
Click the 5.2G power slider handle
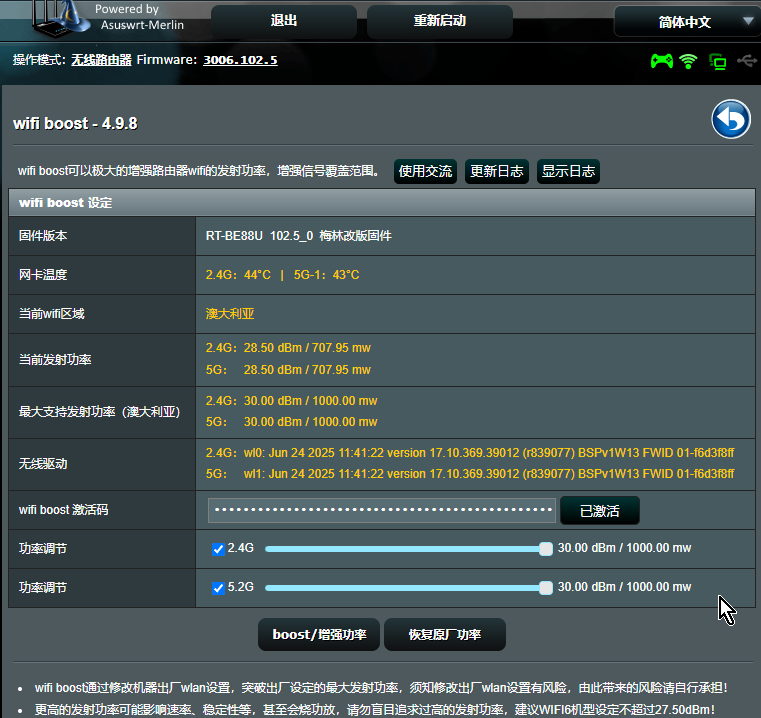545,588
